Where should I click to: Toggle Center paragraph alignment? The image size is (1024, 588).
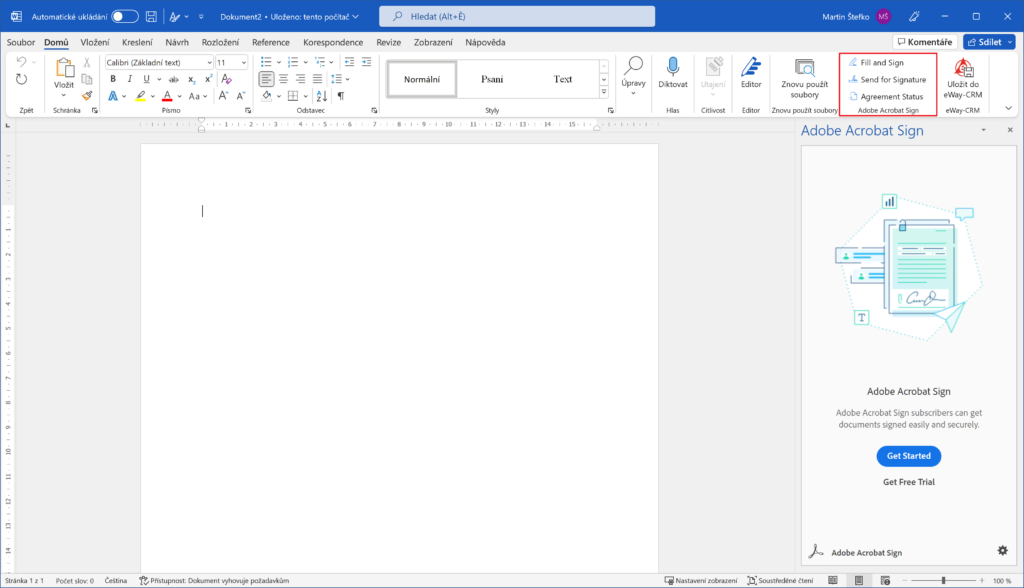283,79
